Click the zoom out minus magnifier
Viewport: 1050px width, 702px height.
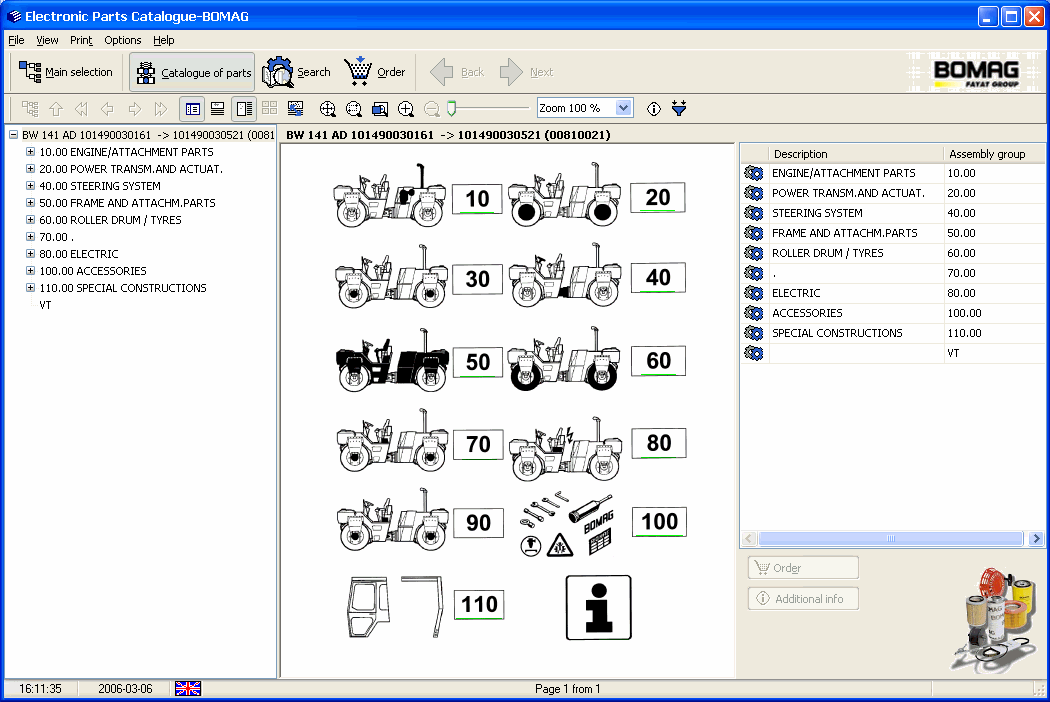point(432,109)
